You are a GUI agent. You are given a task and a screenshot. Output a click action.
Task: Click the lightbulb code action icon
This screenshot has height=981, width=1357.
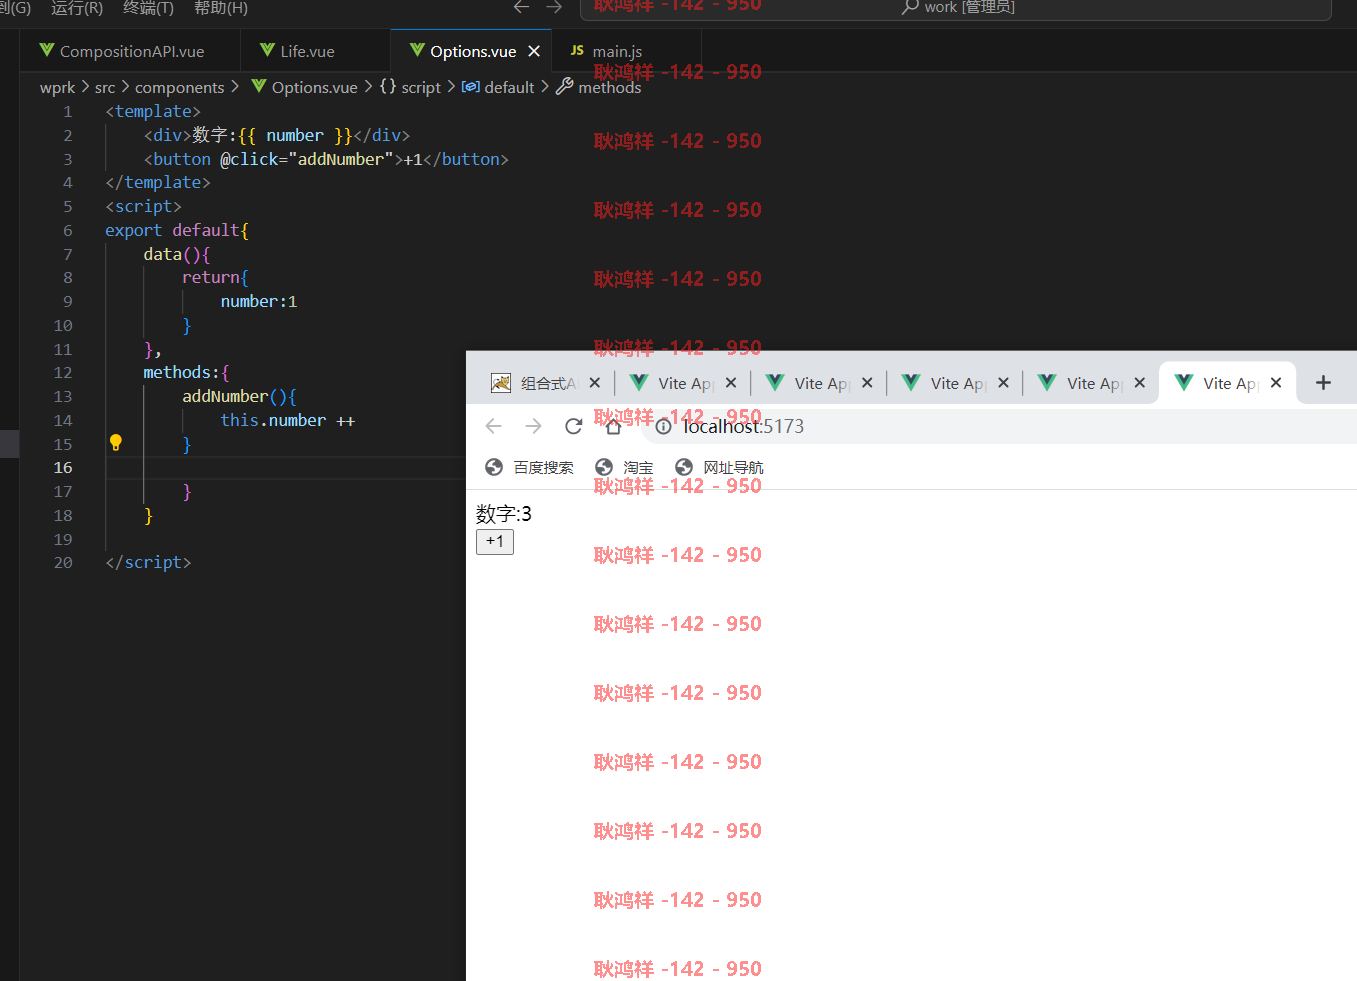click(x=116, y=443)
